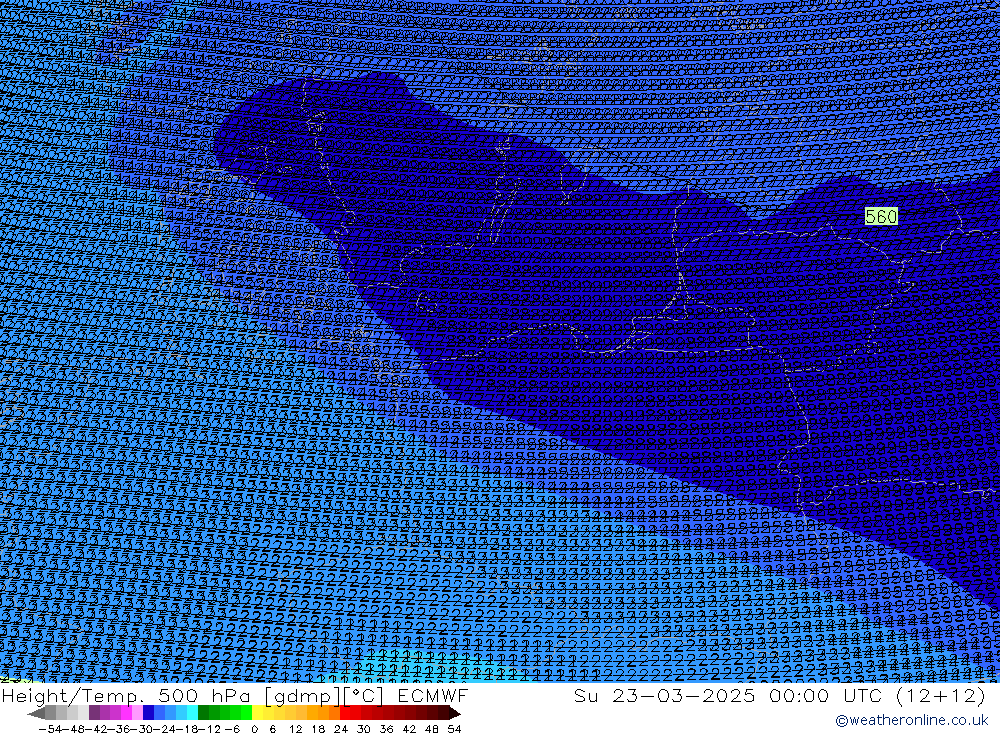Screen dimensions: 1000x733
Task: Pick the bright yellow swatch above 0
Action: pyautogui.click(x=257, y=713)
